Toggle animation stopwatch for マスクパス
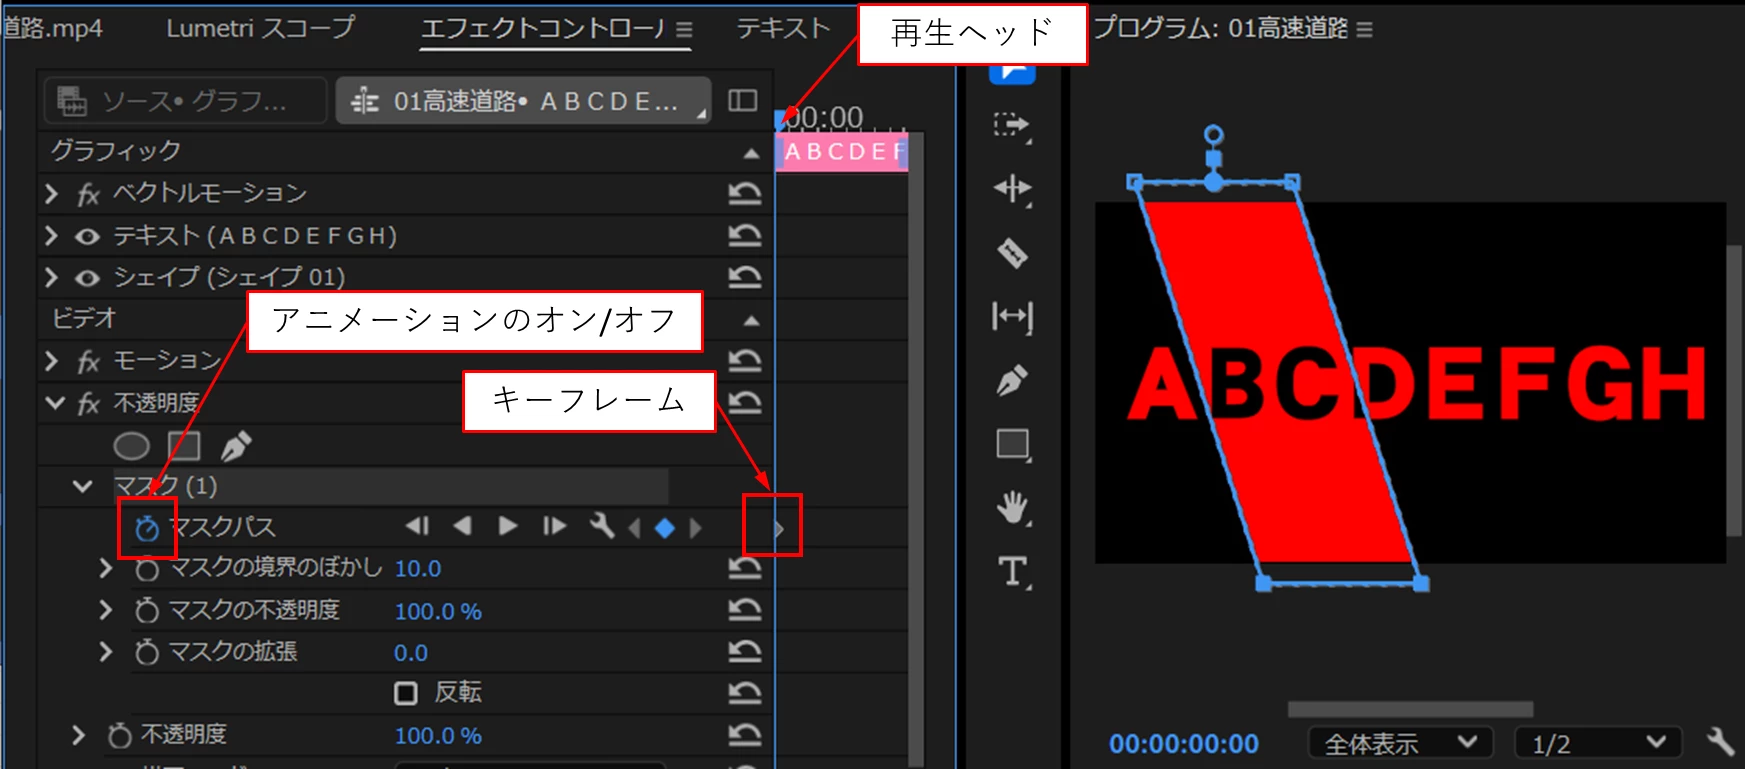This screenshot has height=769, width=1745. (147, 527)
